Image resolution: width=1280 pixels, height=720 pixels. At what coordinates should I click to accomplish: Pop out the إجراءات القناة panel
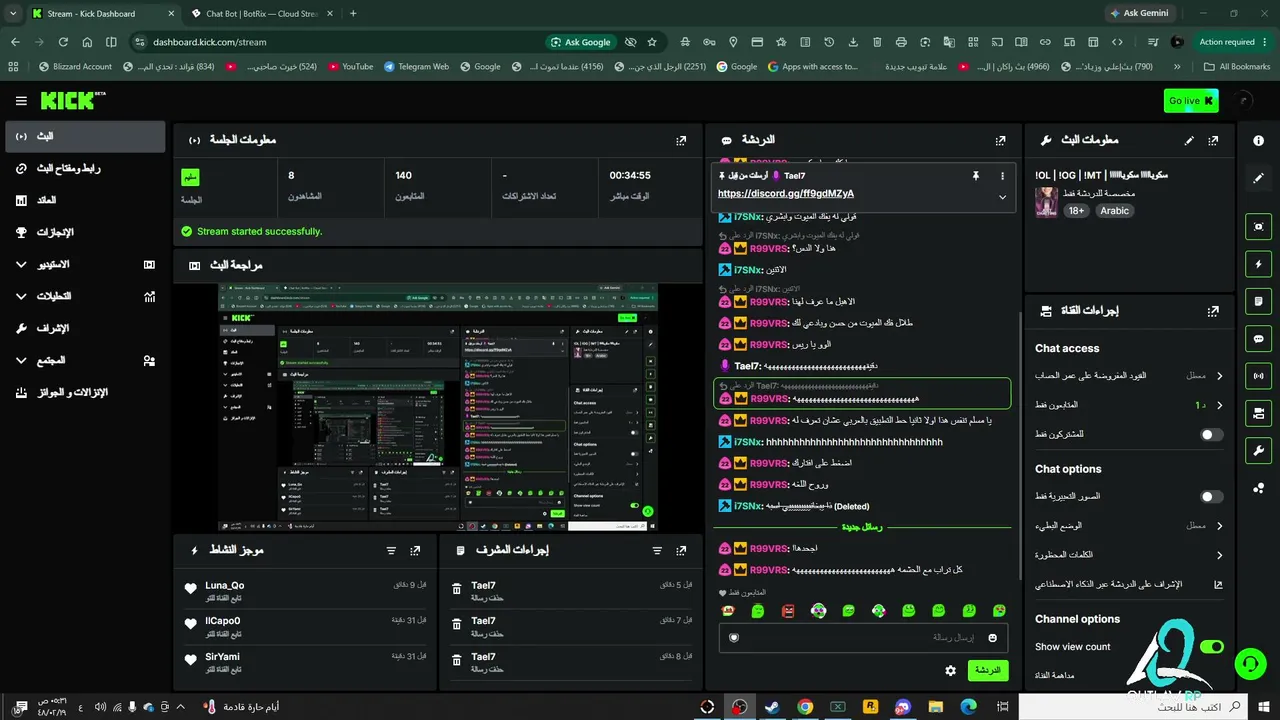click(1213, 311)
